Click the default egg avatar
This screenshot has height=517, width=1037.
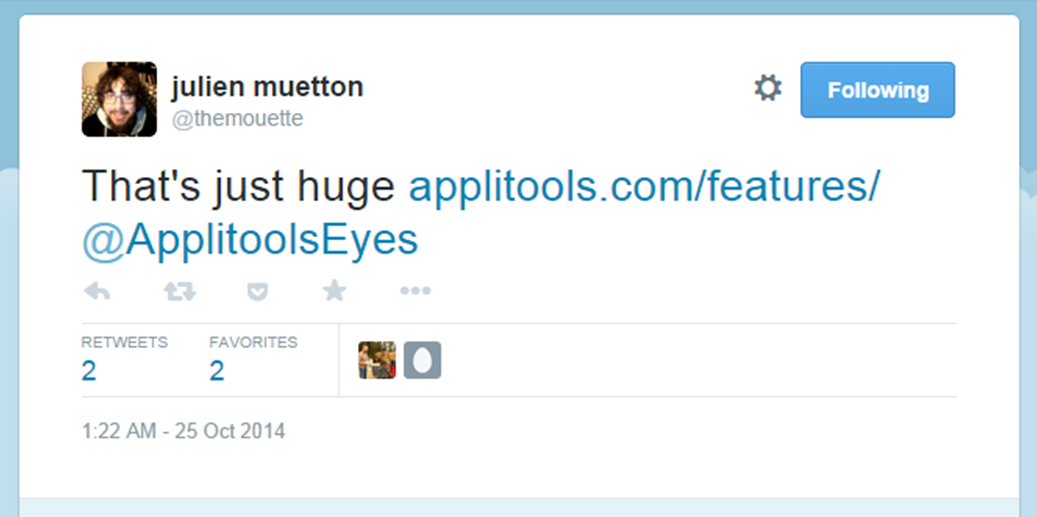pos(422,360)
